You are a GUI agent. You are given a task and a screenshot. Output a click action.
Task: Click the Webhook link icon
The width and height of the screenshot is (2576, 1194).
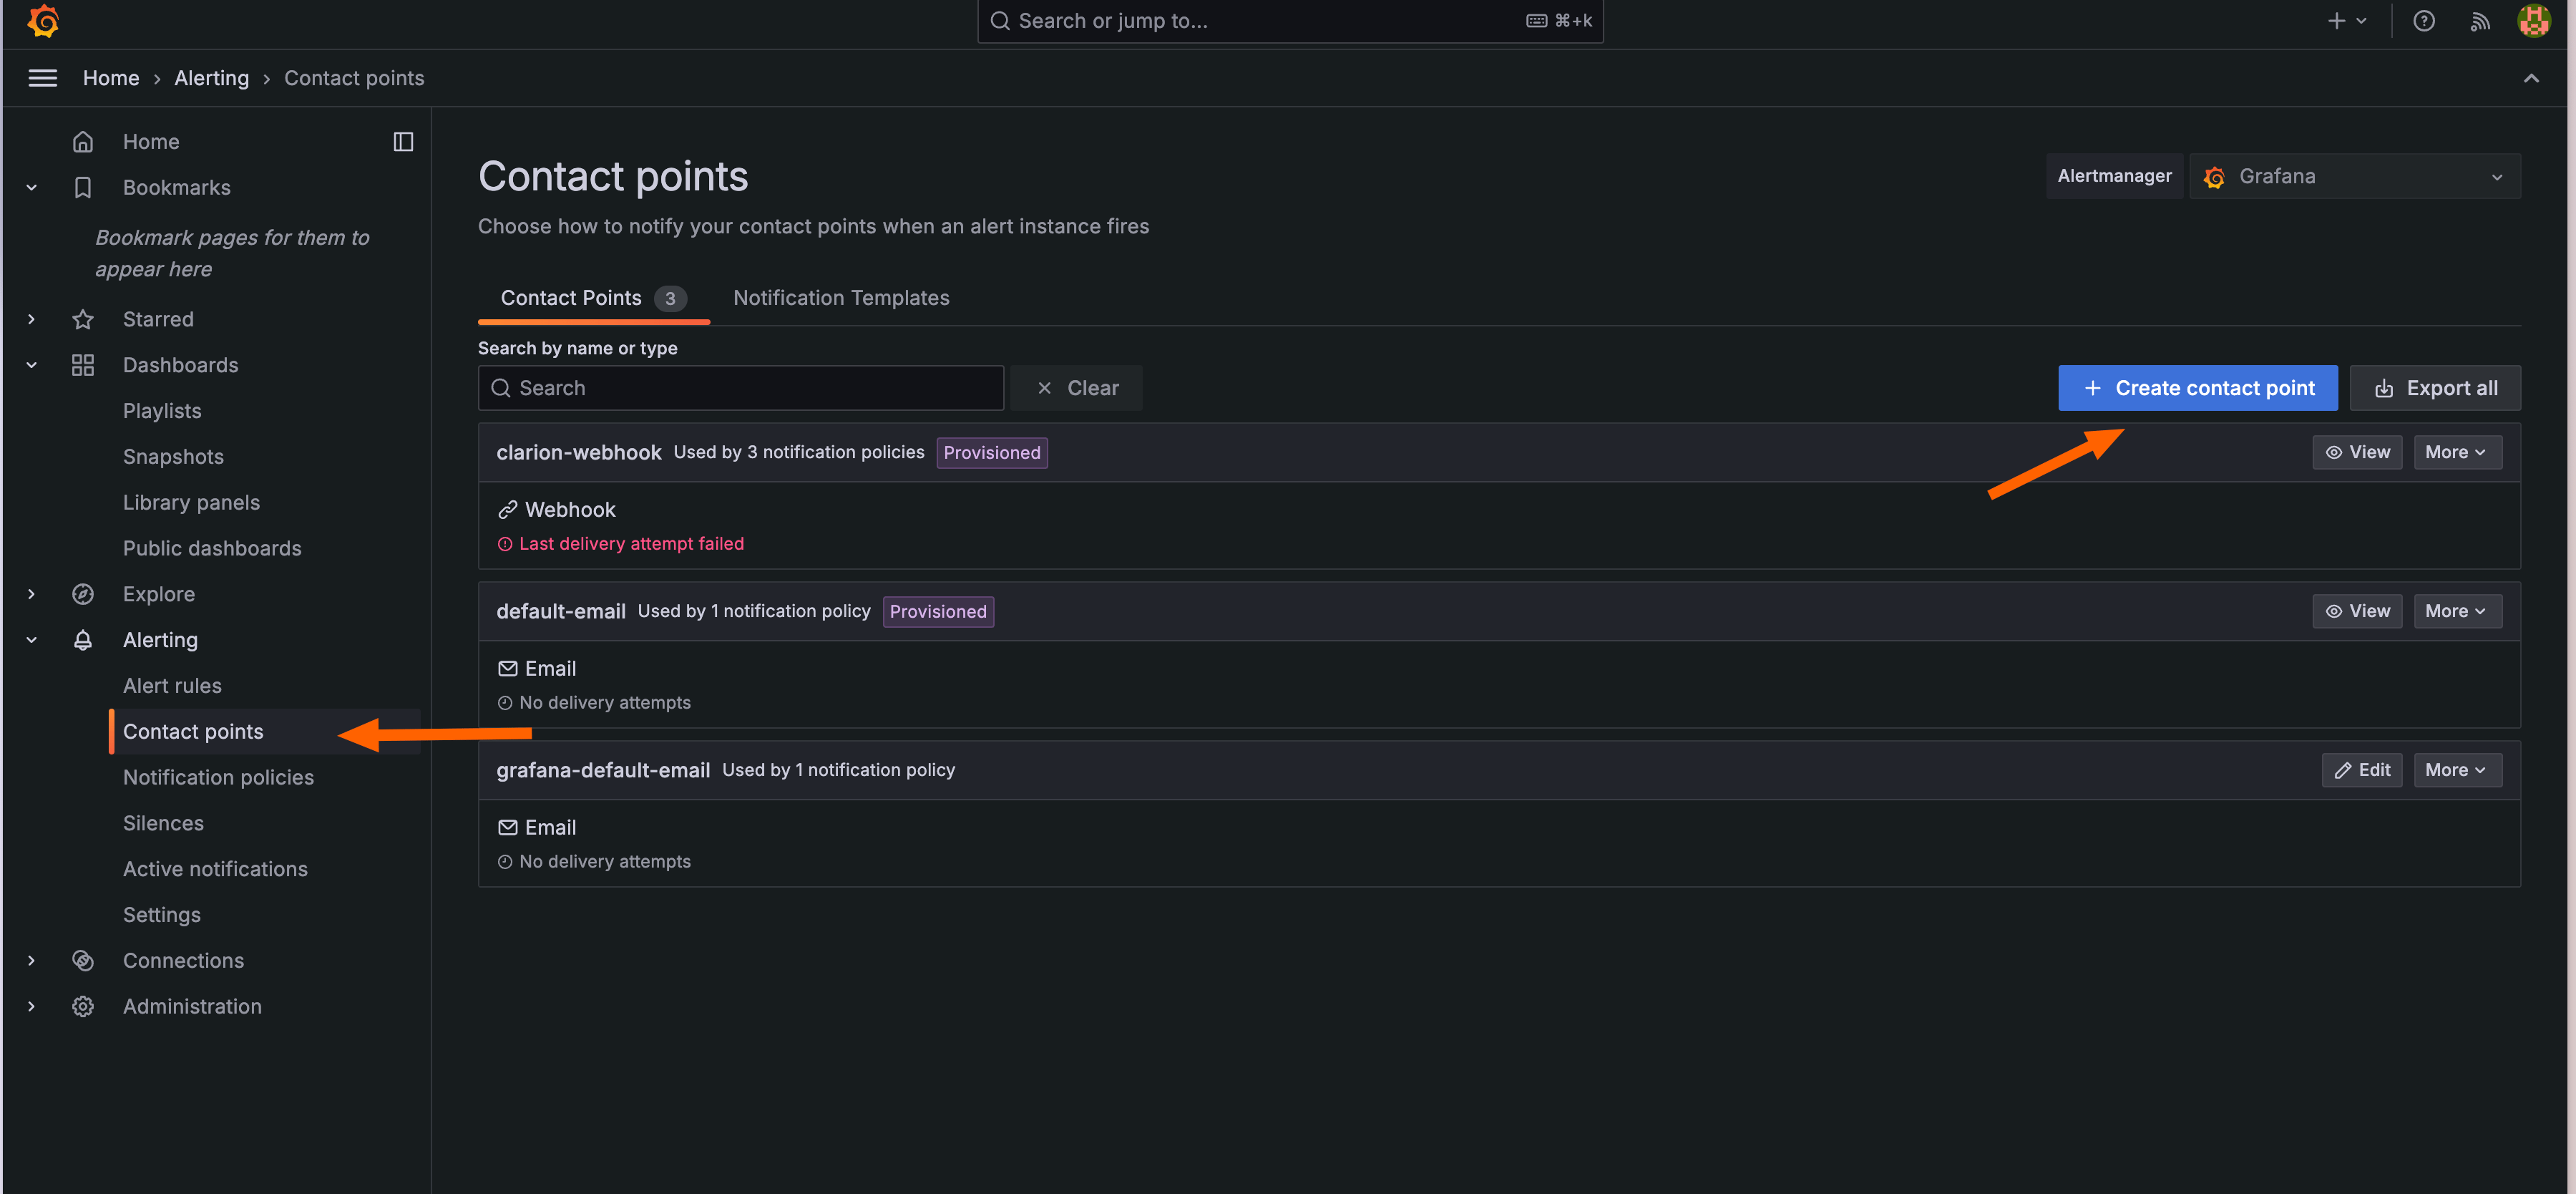point(508,510)
